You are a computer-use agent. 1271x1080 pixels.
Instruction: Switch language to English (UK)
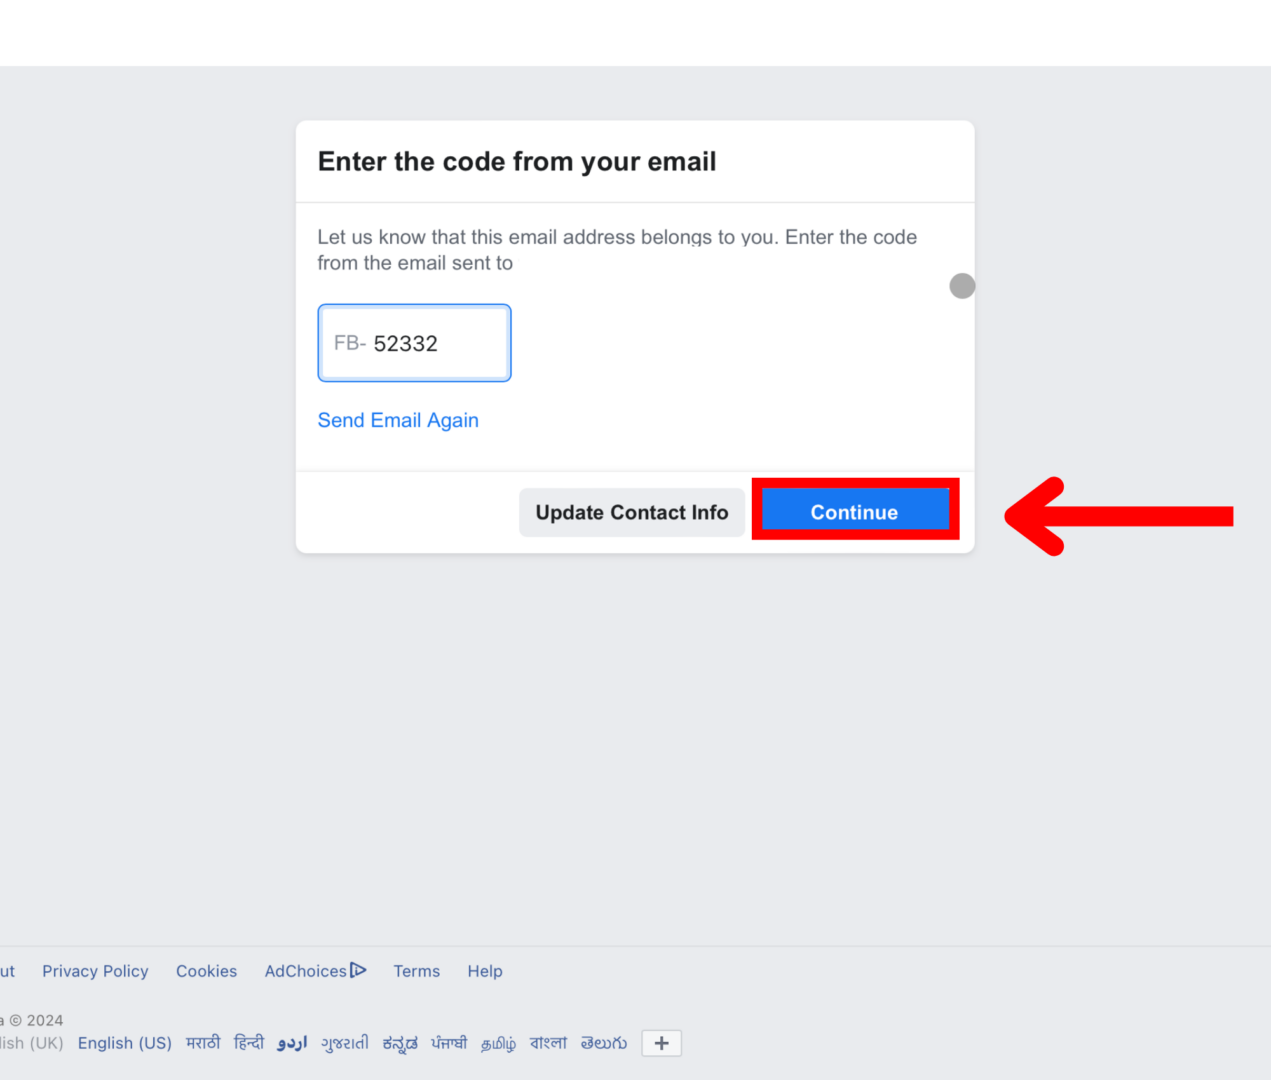click(31, 1042)
